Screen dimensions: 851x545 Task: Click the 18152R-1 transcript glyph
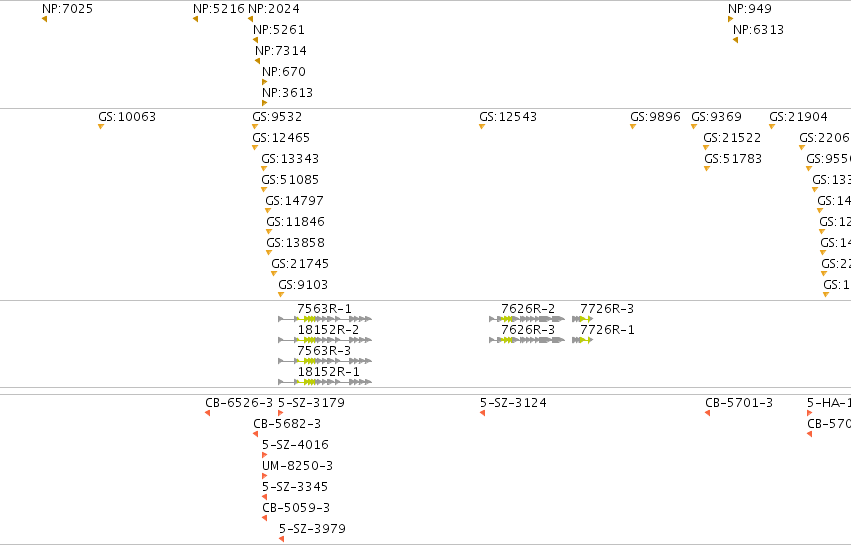tap(325, 382)
